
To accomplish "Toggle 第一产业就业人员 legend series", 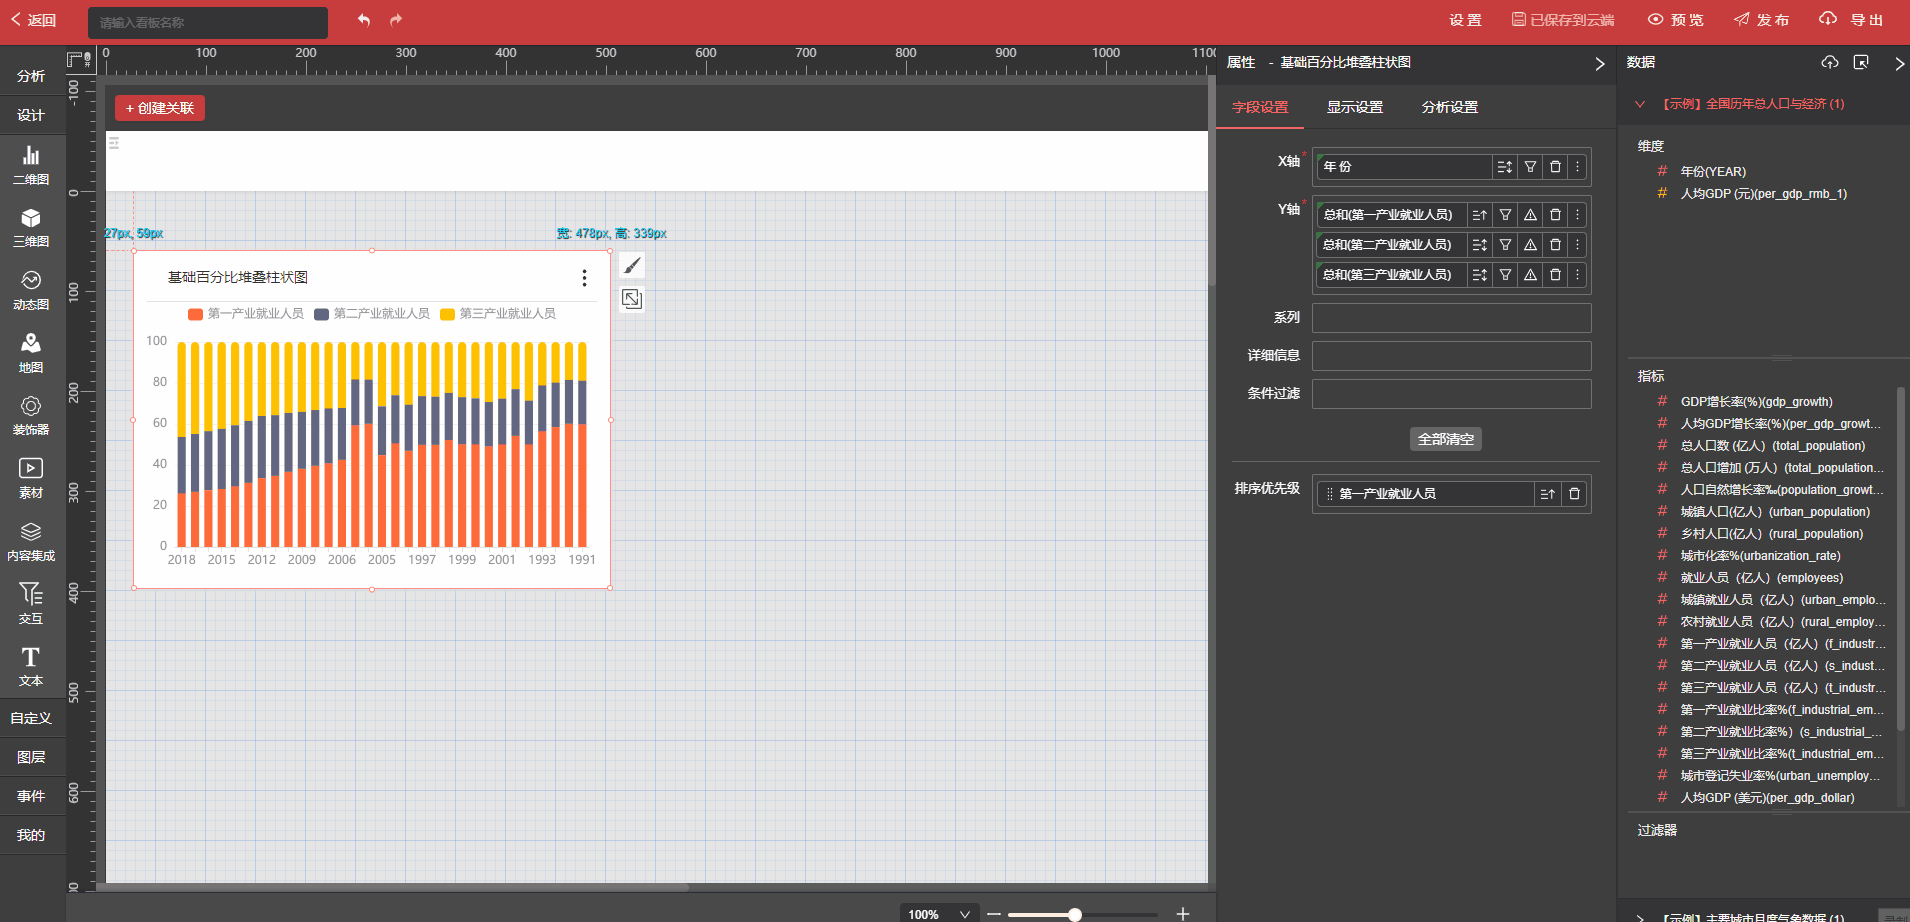I will (x=246, y=314).
